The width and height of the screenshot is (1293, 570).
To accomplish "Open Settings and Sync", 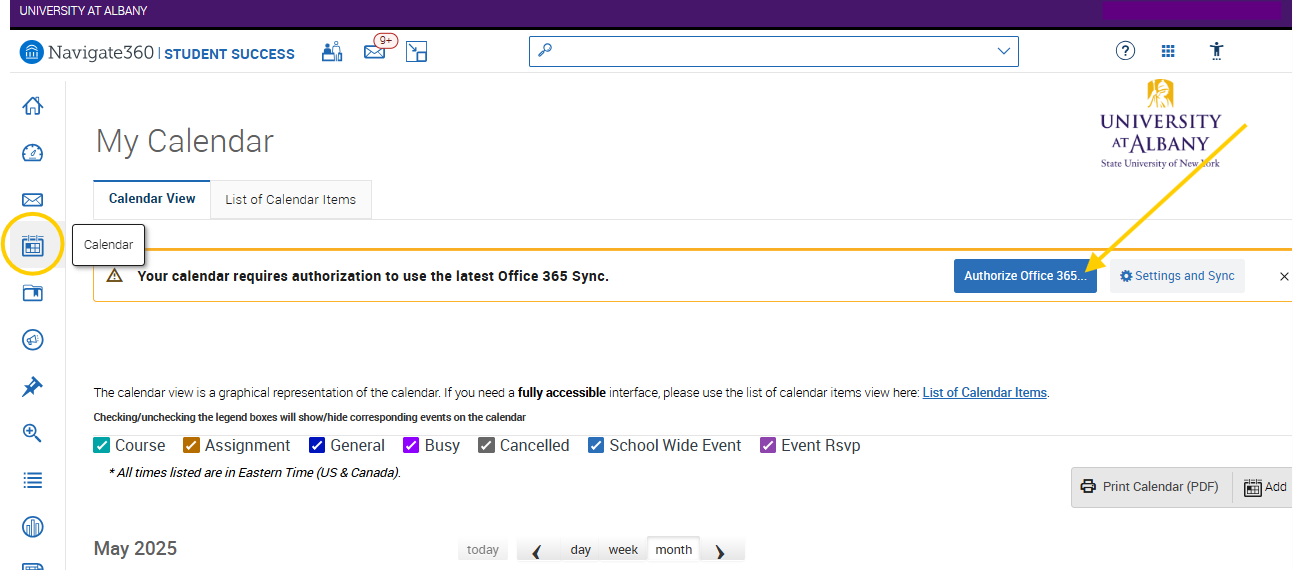I will 1177,276.
